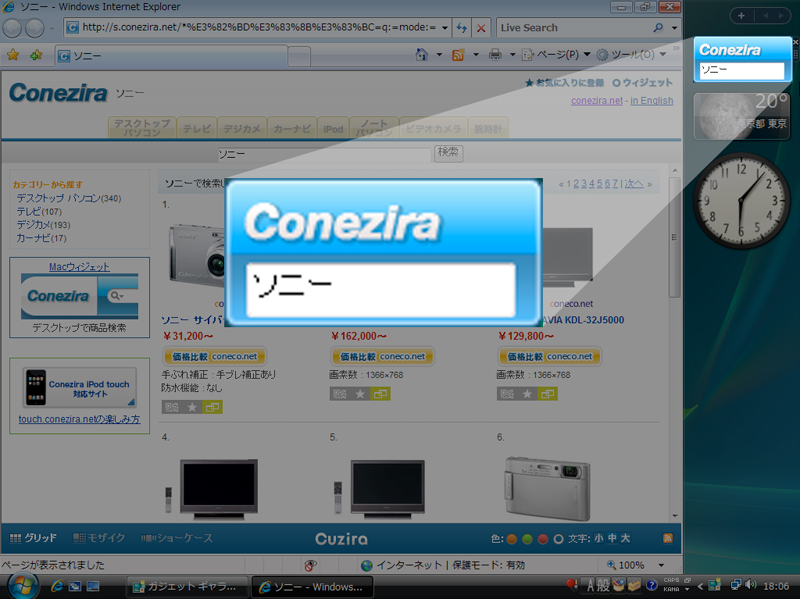
Task: Click デジカメ(193) category link
Action: click(x=43, y=224)
